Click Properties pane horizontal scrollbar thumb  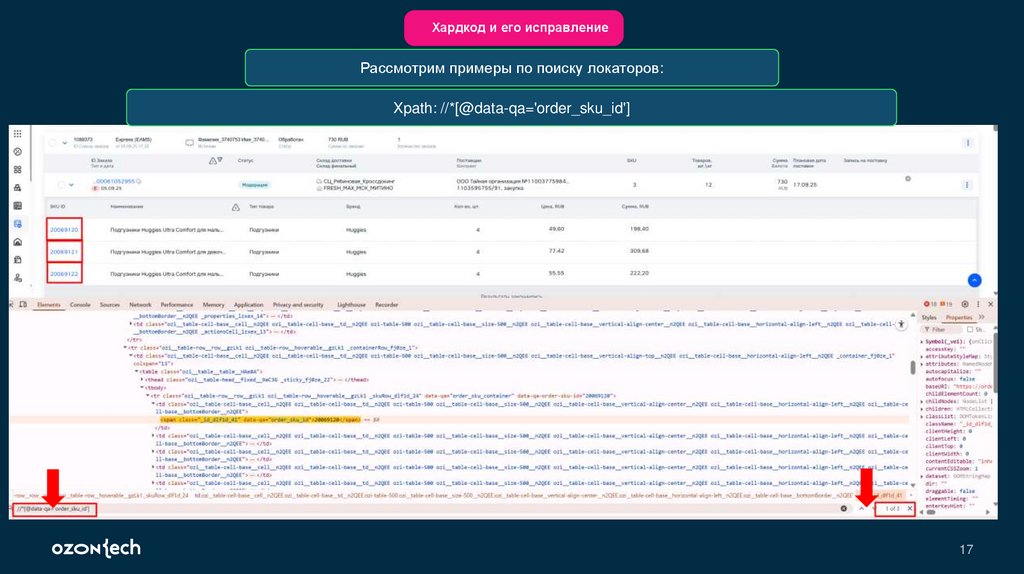931,513
